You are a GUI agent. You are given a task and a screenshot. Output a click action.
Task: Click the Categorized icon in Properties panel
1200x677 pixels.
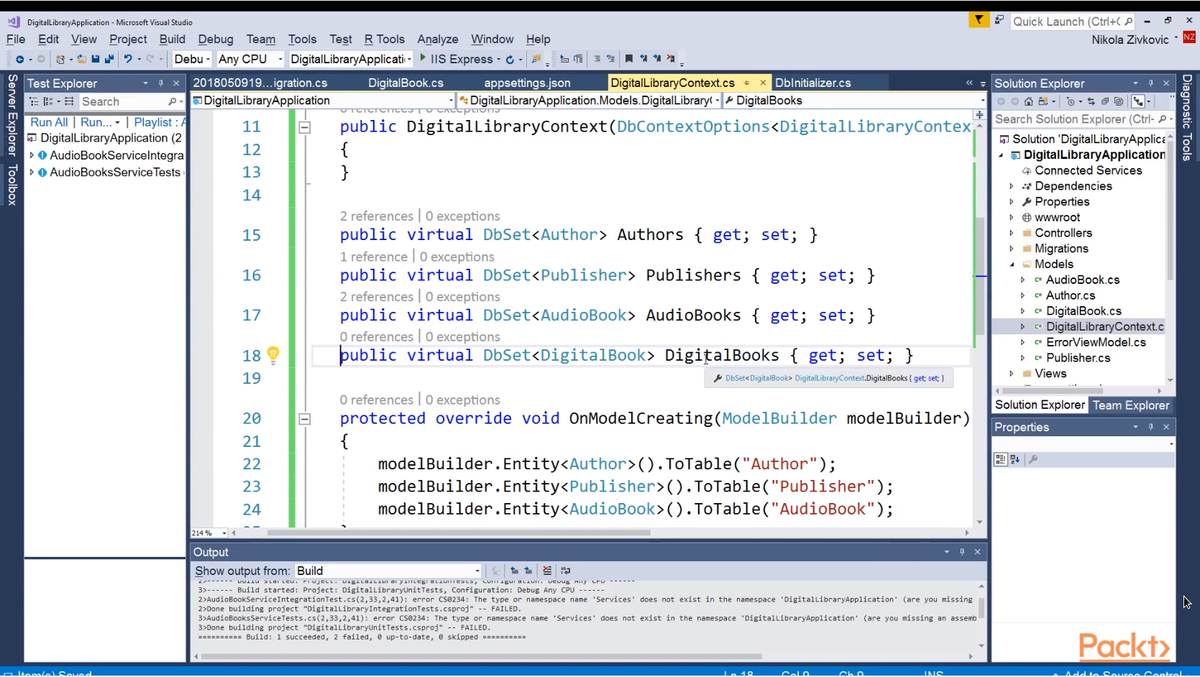1000,459
